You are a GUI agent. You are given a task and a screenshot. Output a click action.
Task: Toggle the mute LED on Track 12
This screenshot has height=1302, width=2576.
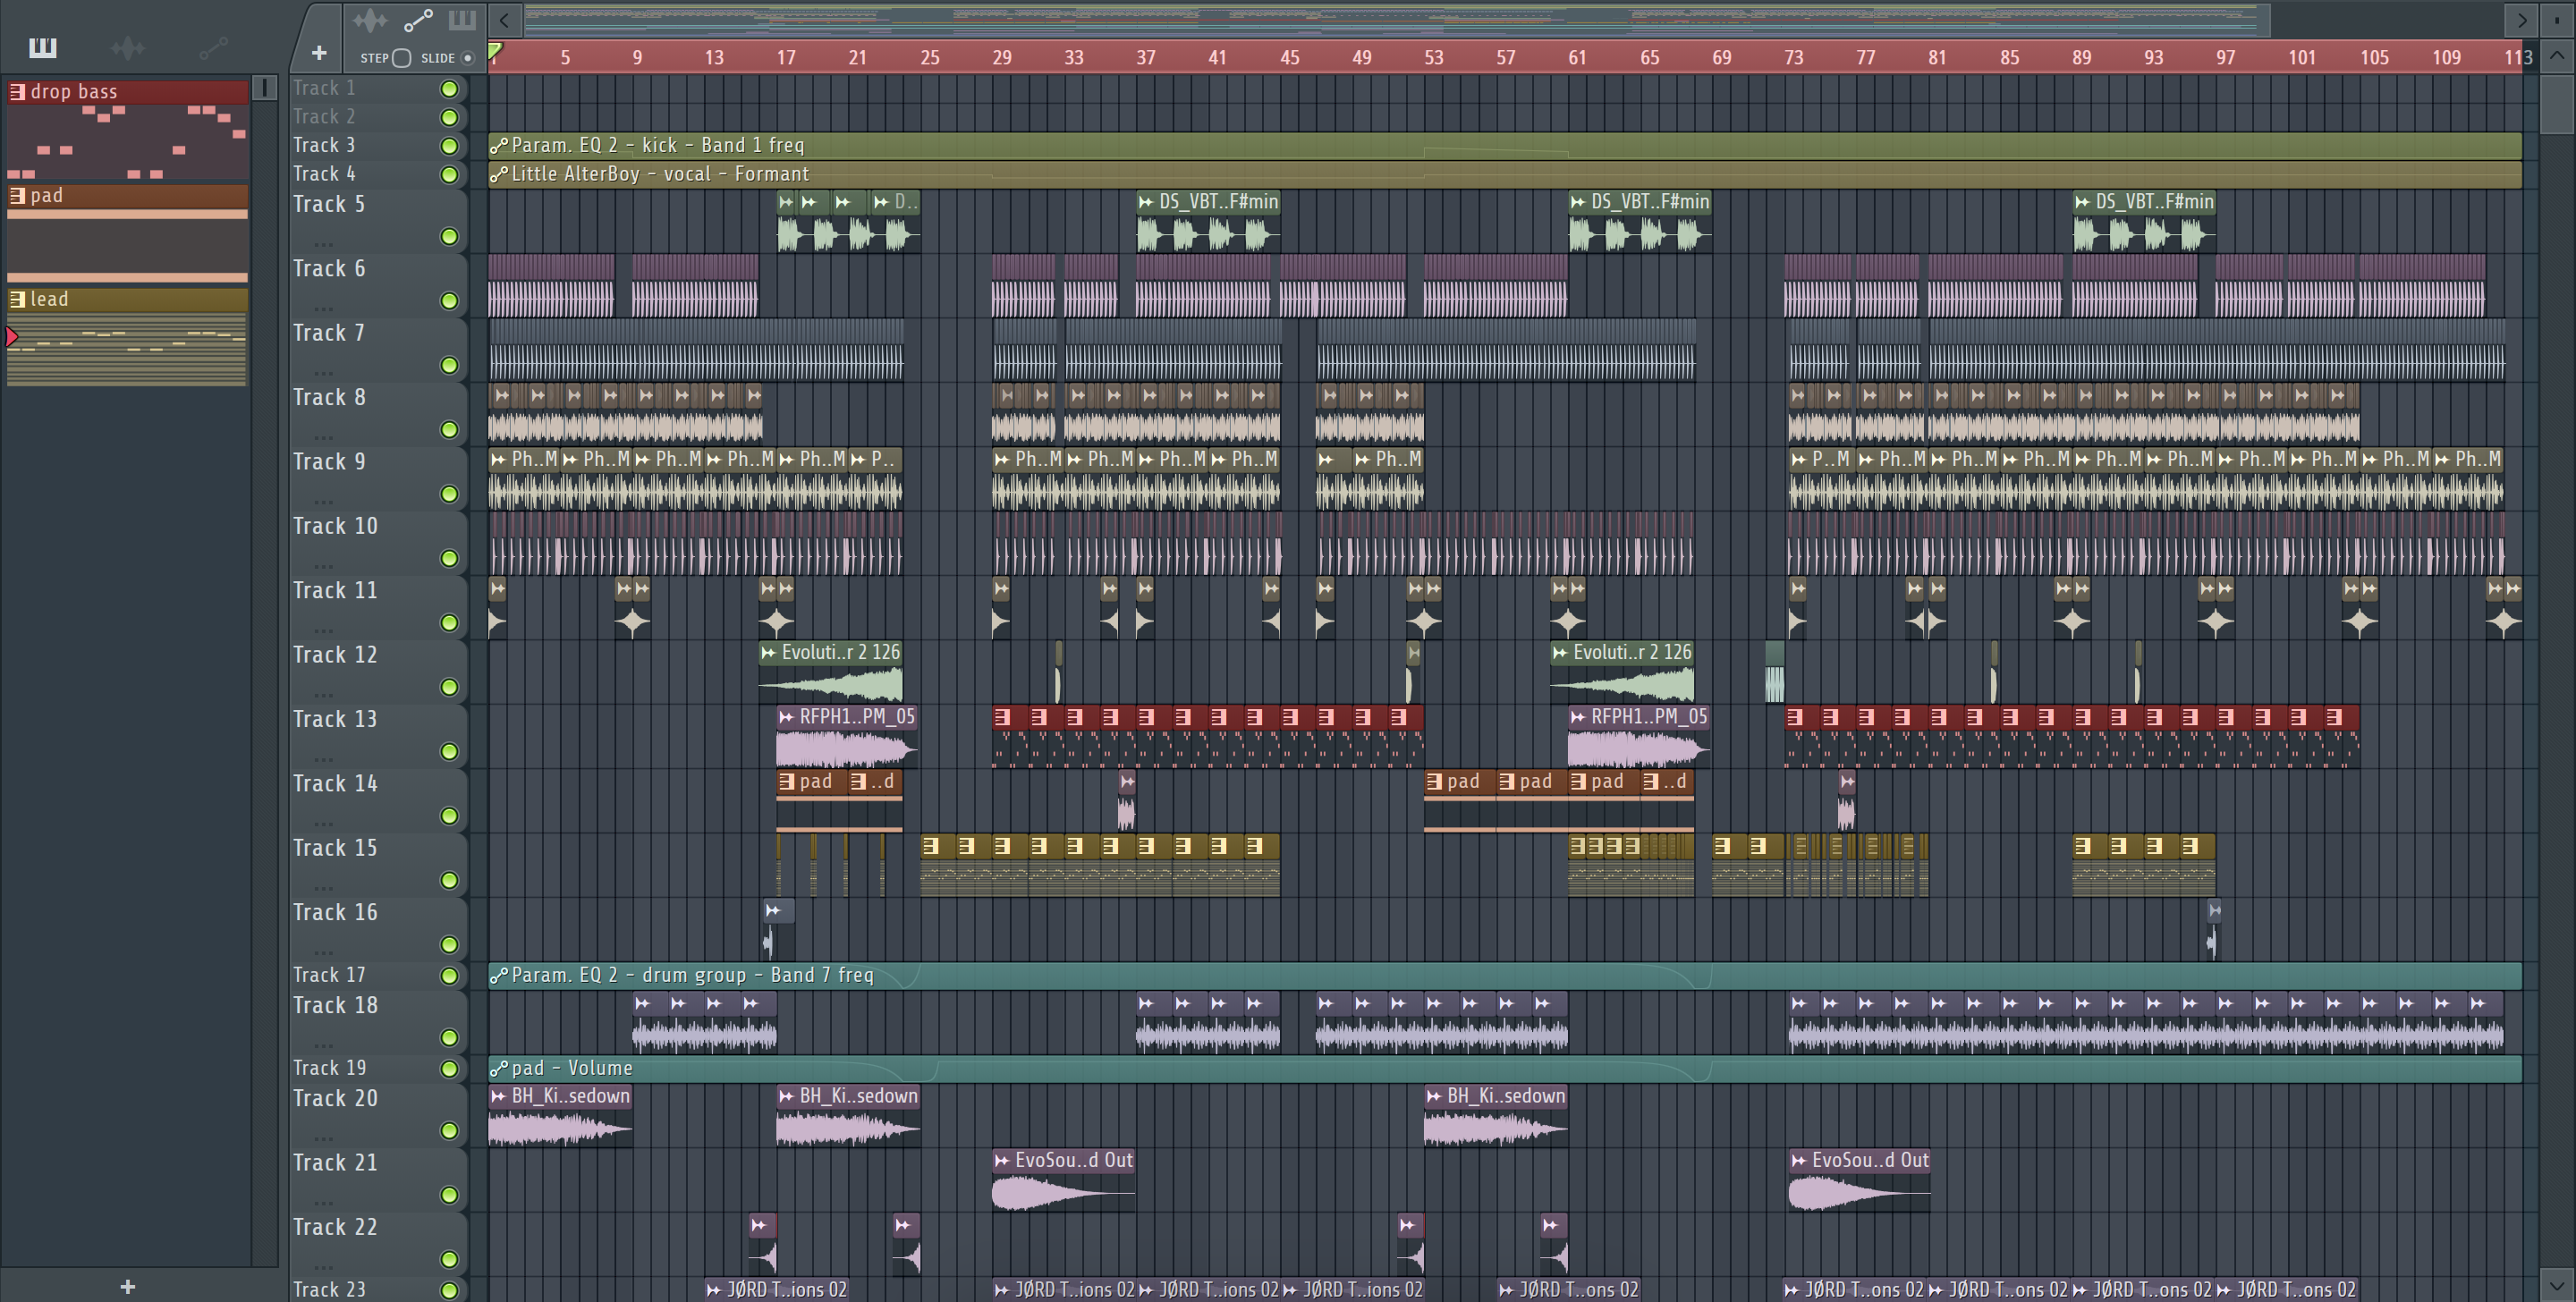(450, 688)
